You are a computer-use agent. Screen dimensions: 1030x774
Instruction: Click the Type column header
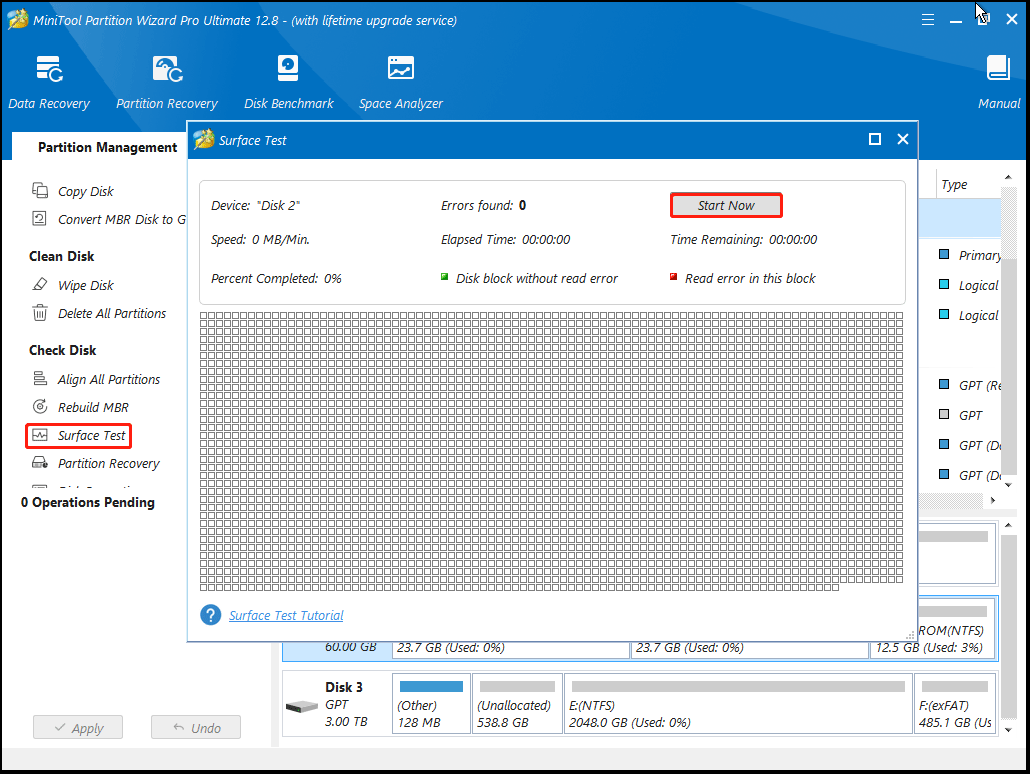tap(954, 185)
